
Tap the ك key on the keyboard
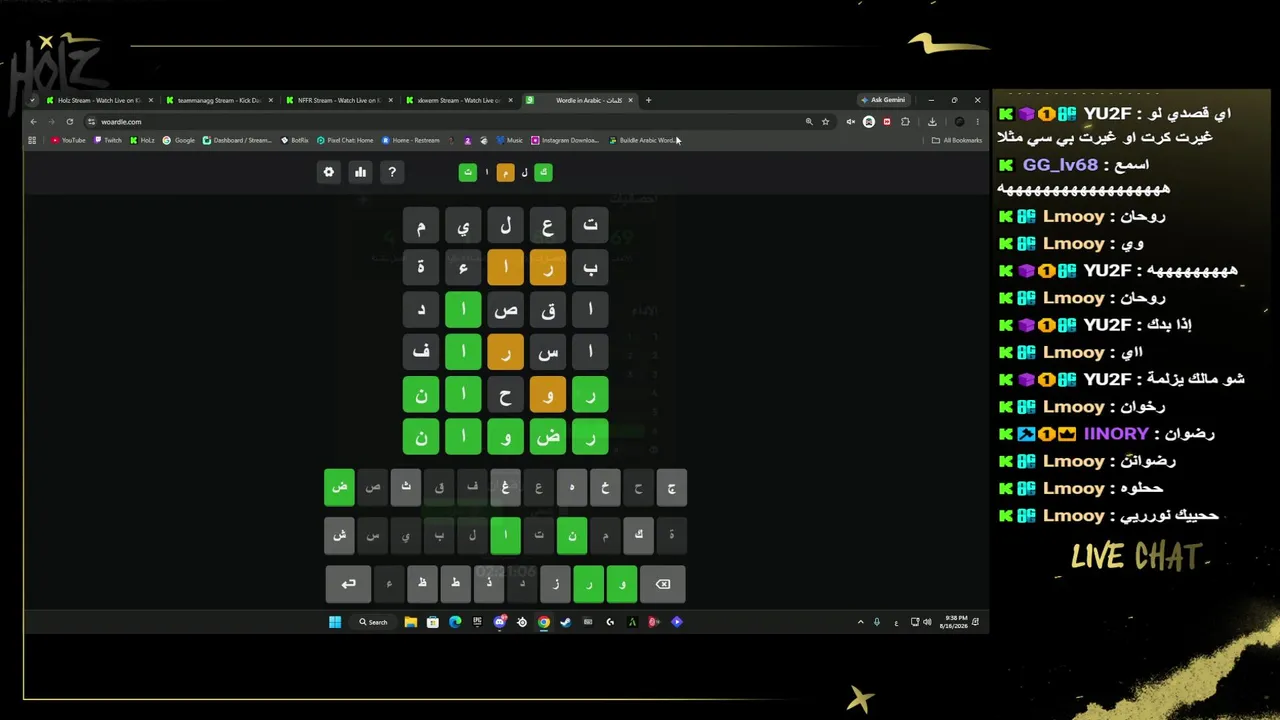(639, 535)
